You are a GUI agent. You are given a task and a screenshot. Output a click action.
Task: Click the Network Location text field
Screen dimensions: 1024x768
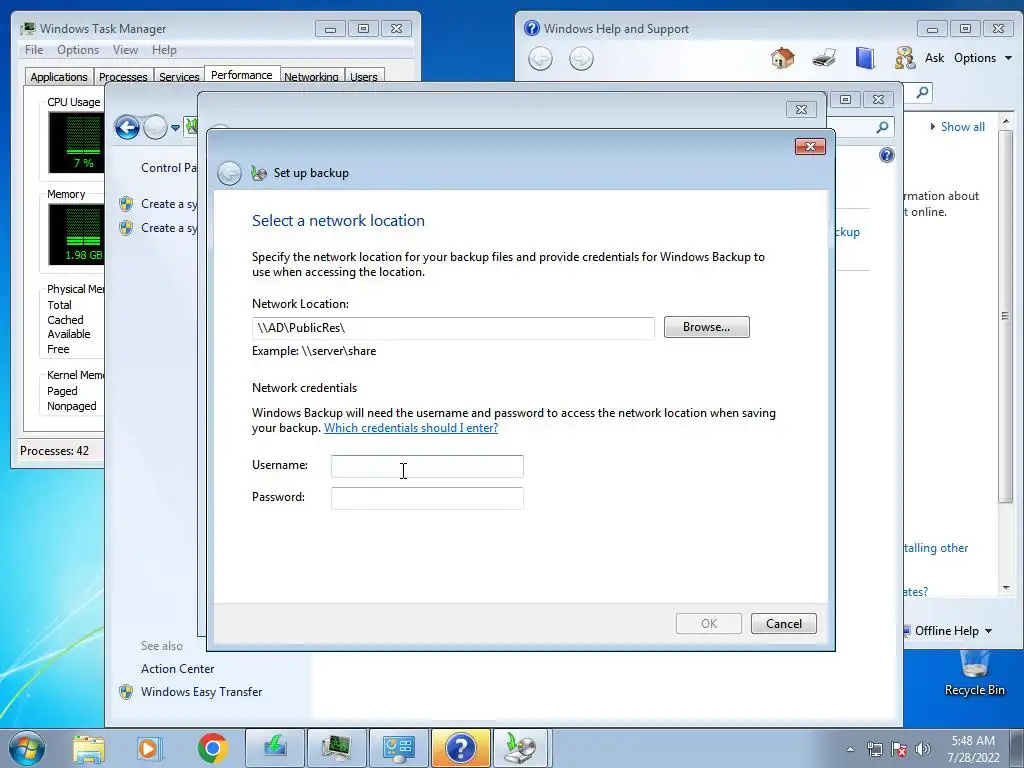click(x=453, y=328)
